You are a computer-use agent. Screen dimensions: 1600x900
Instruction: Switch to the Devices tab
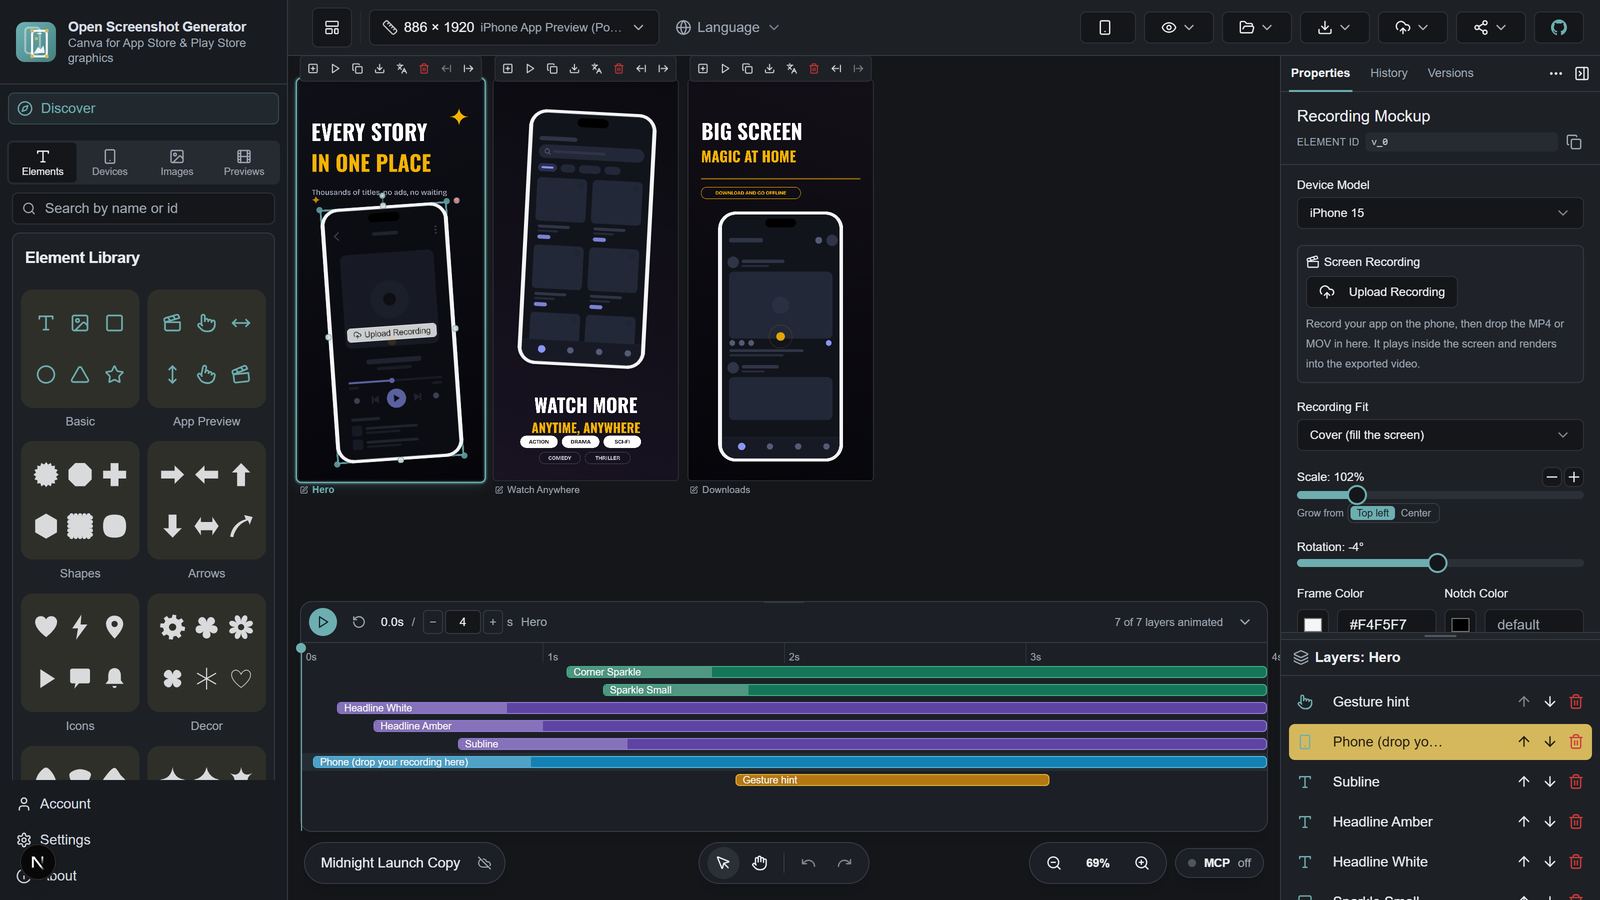point(110,162)
